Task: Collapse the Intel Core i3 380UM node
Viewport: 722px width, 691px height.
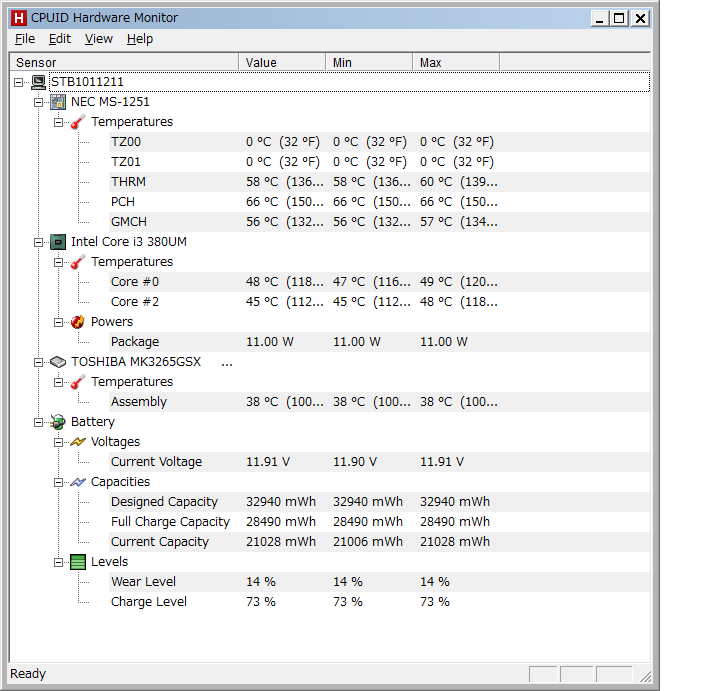Action: (x=39, y=243)
